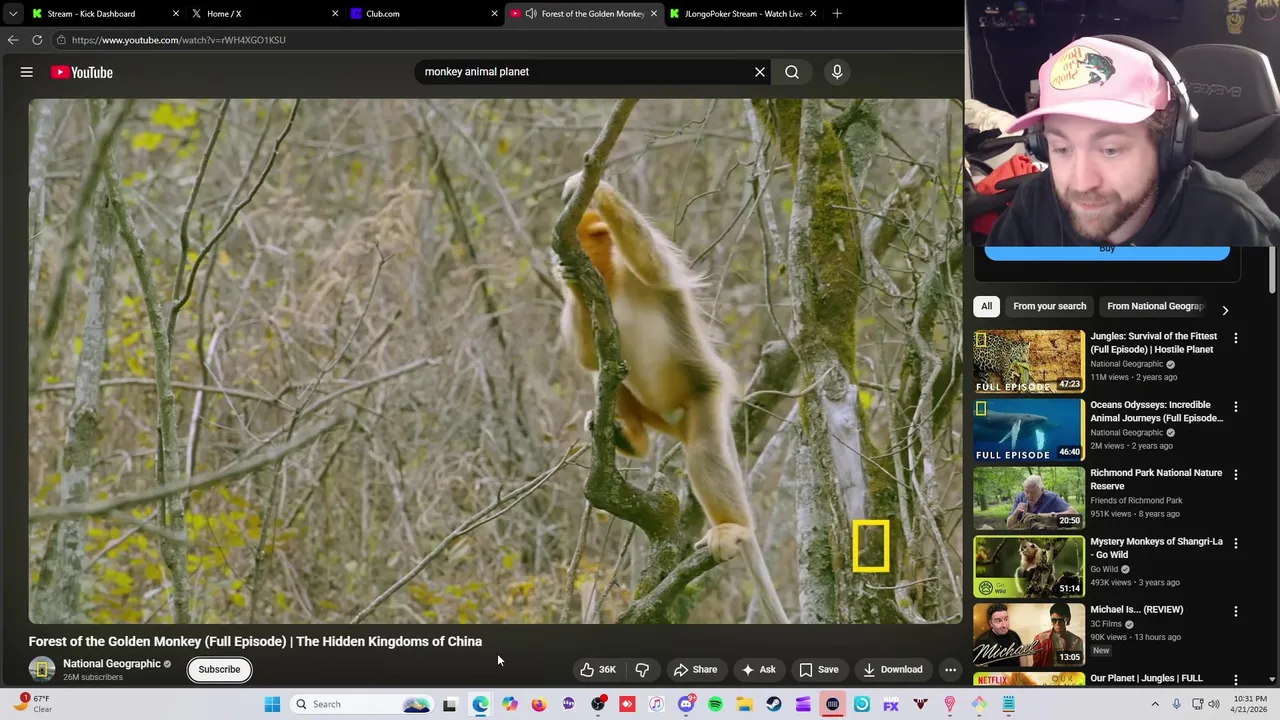Open Microsoft Edge from the taskbar
This screenshot has width=1280, height=720.
click(480, 704)
